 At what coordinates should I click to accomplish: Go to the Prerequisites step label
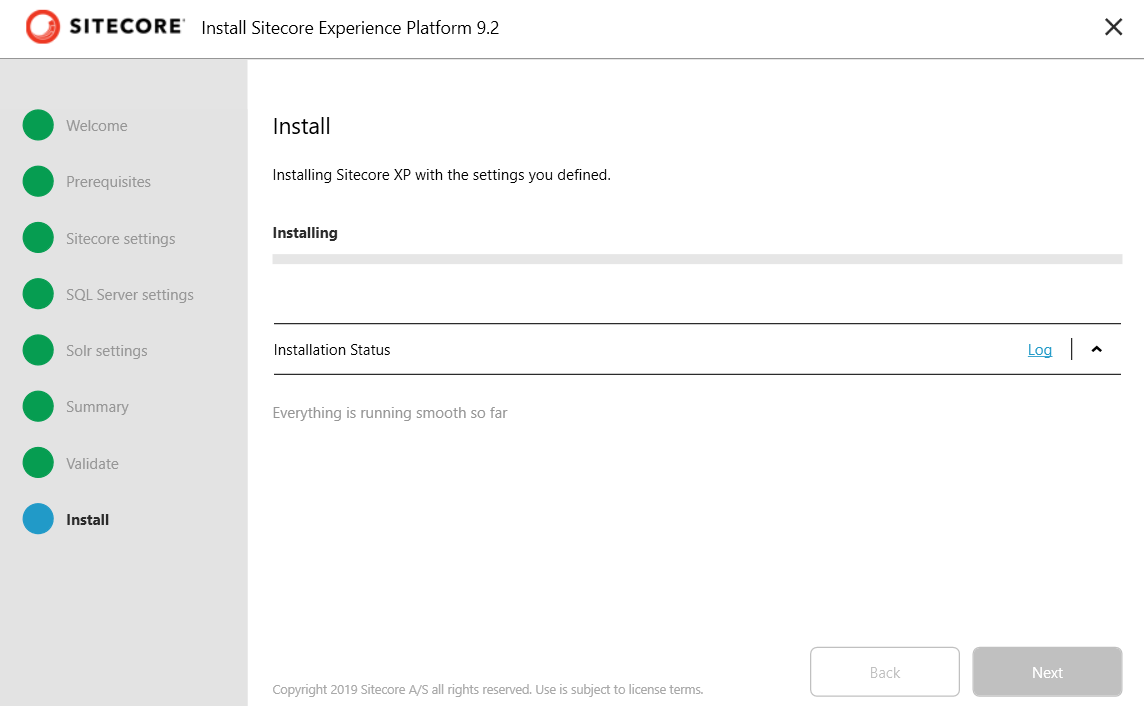click(108, 182)
